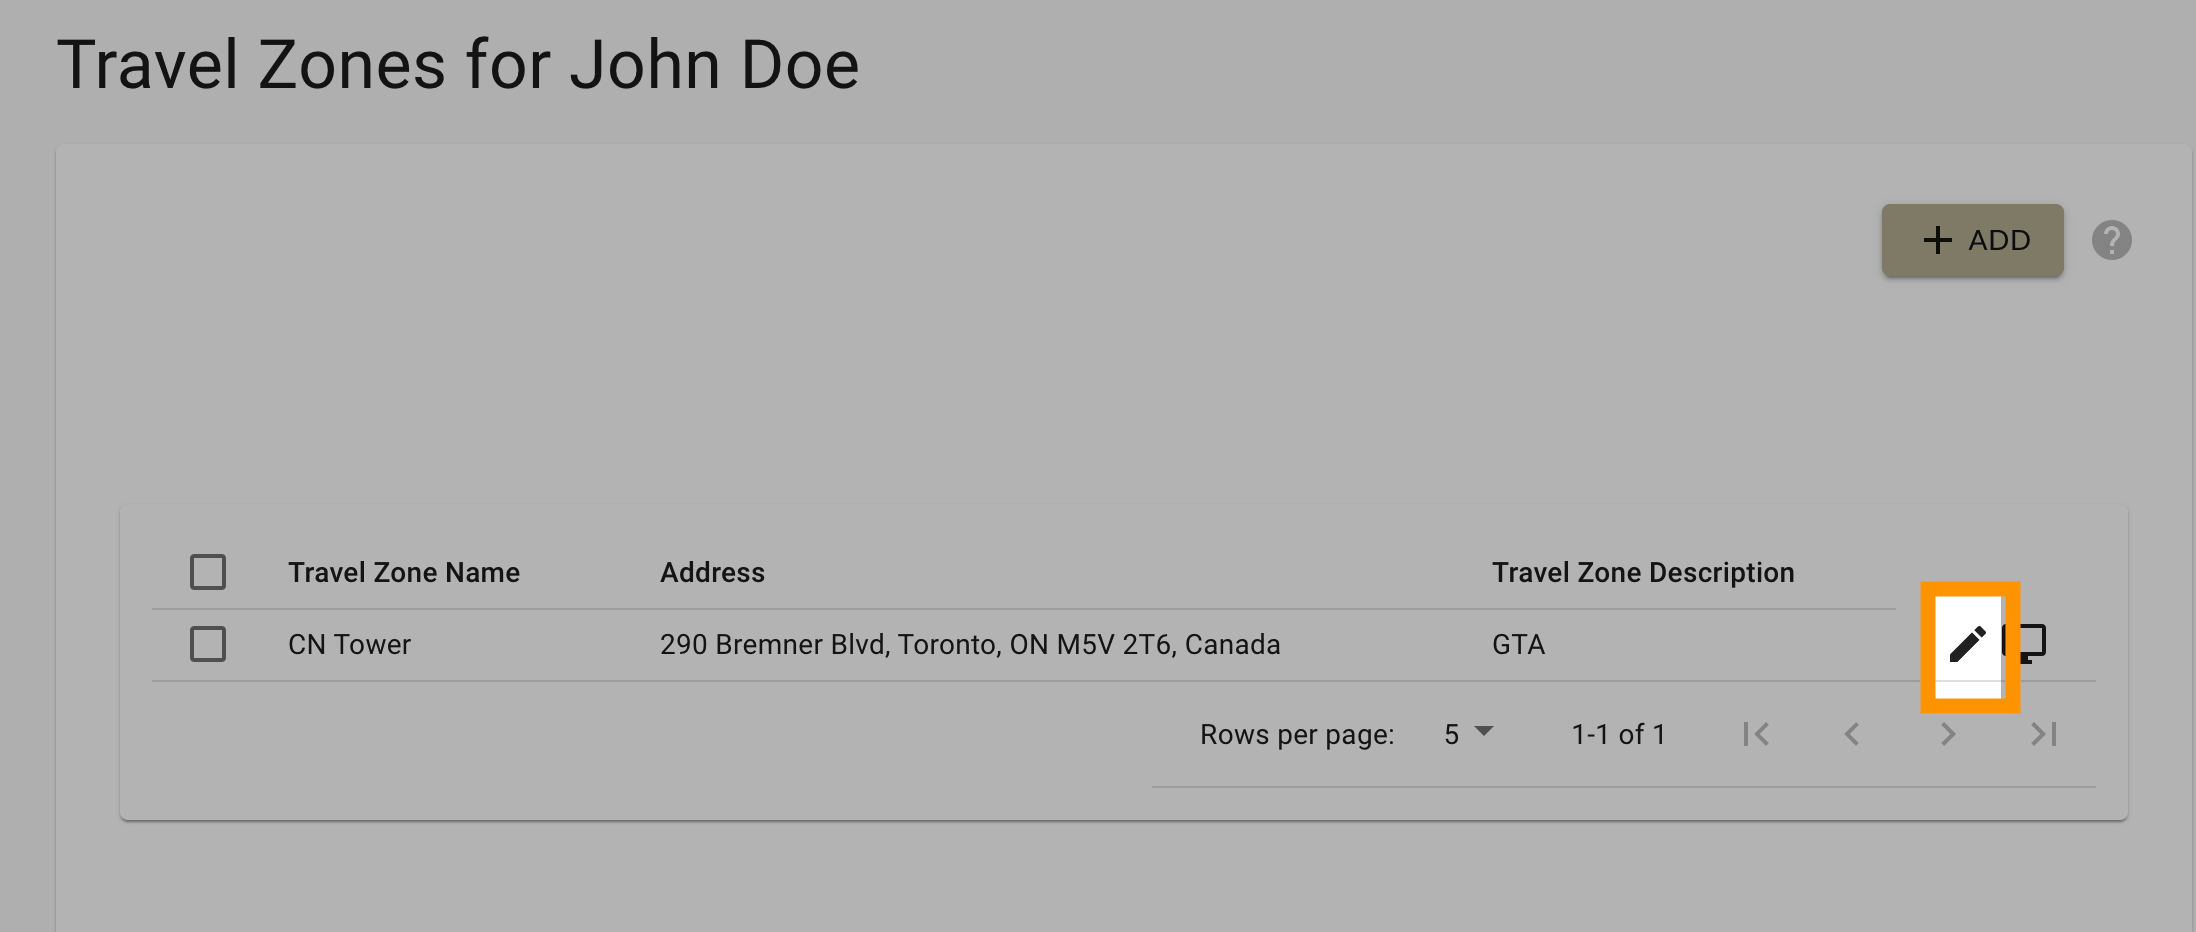This screenshot has height=932, width=2196.
Task: Click the CN Tower name cell
Action: tap(349, 644)
